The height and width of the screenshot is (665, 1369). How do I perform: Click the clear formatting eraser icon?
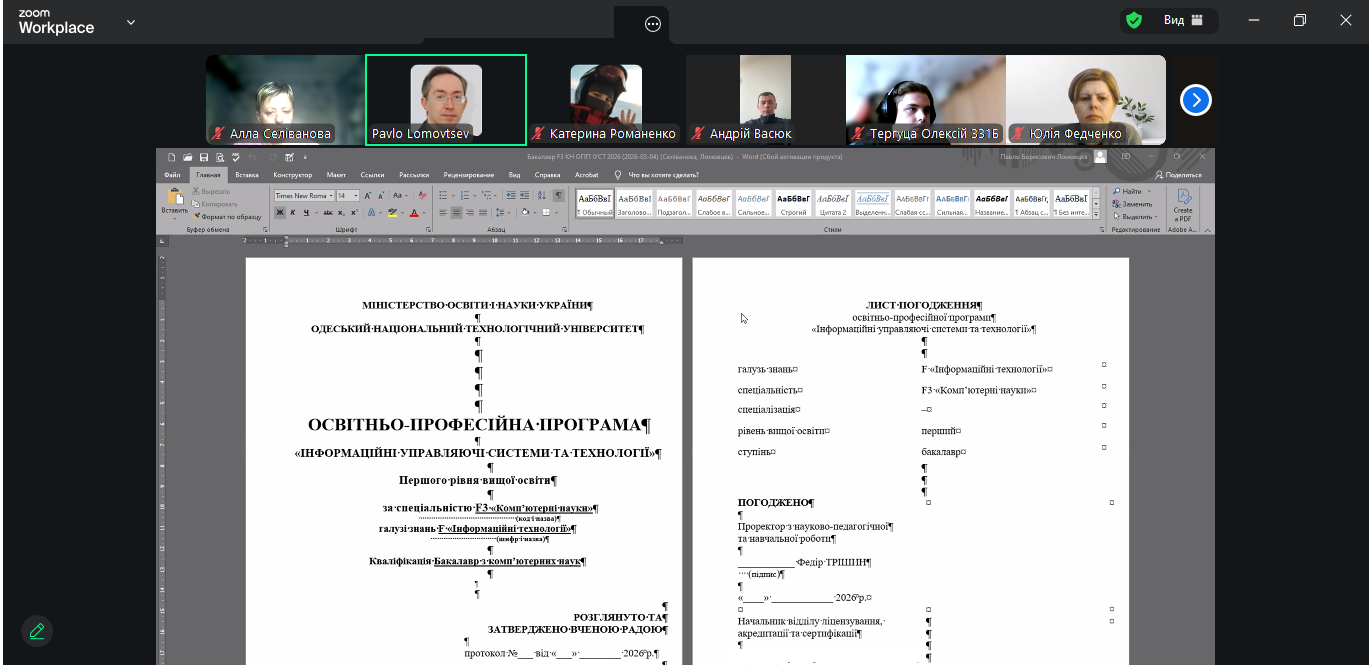(420, 196)
